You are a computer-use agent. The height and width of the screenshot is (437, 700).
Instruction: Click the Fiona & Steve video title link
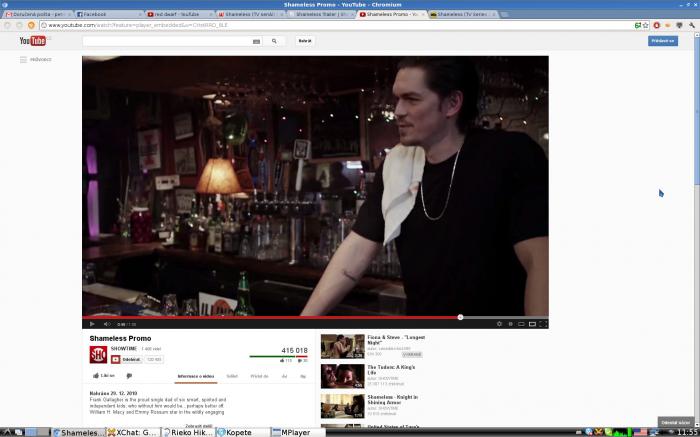[396, 340]
